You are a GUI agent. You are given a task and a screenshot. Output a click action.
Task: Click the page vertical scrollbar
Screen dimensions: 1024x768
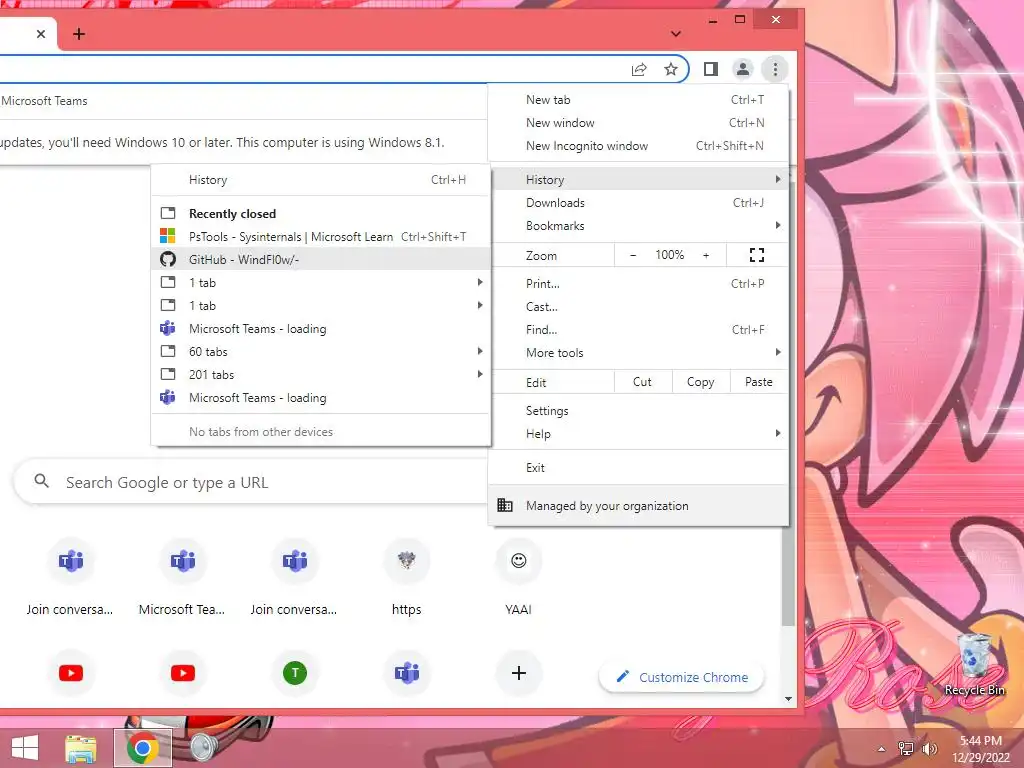(x=788, y=405)
